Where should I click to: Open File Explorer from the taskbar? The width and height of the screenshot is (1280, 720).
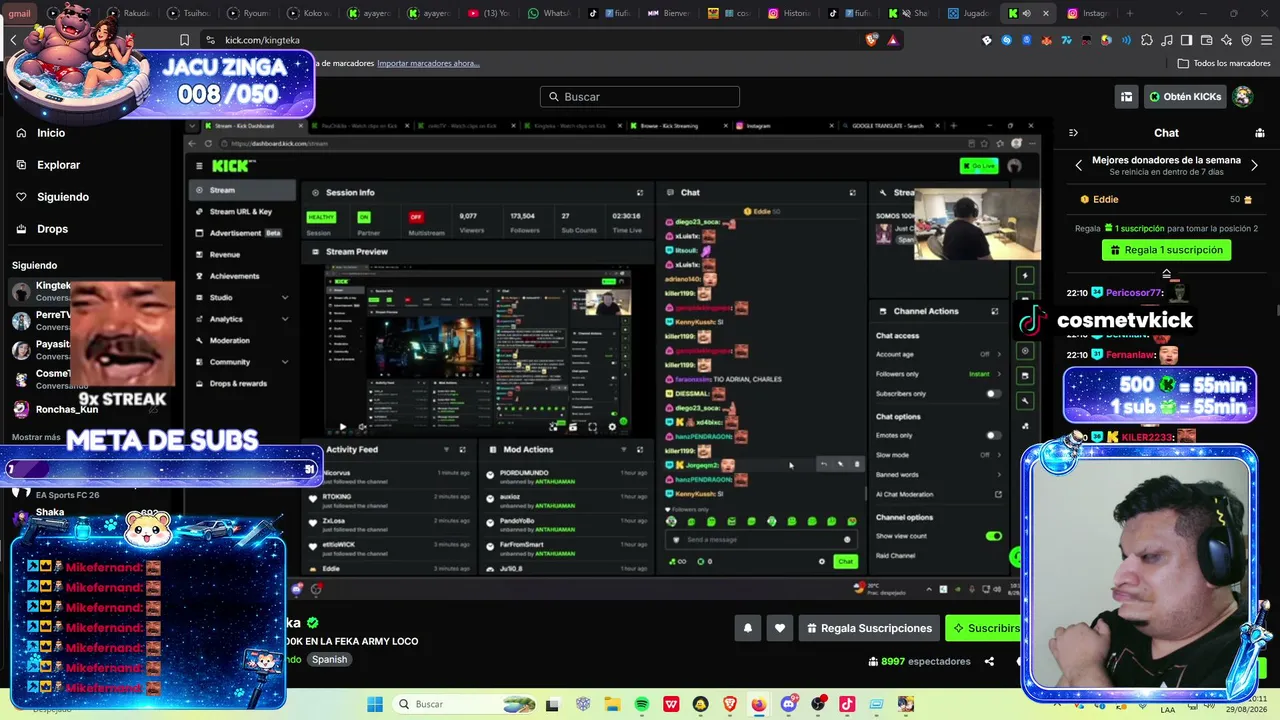coord(612,704)
